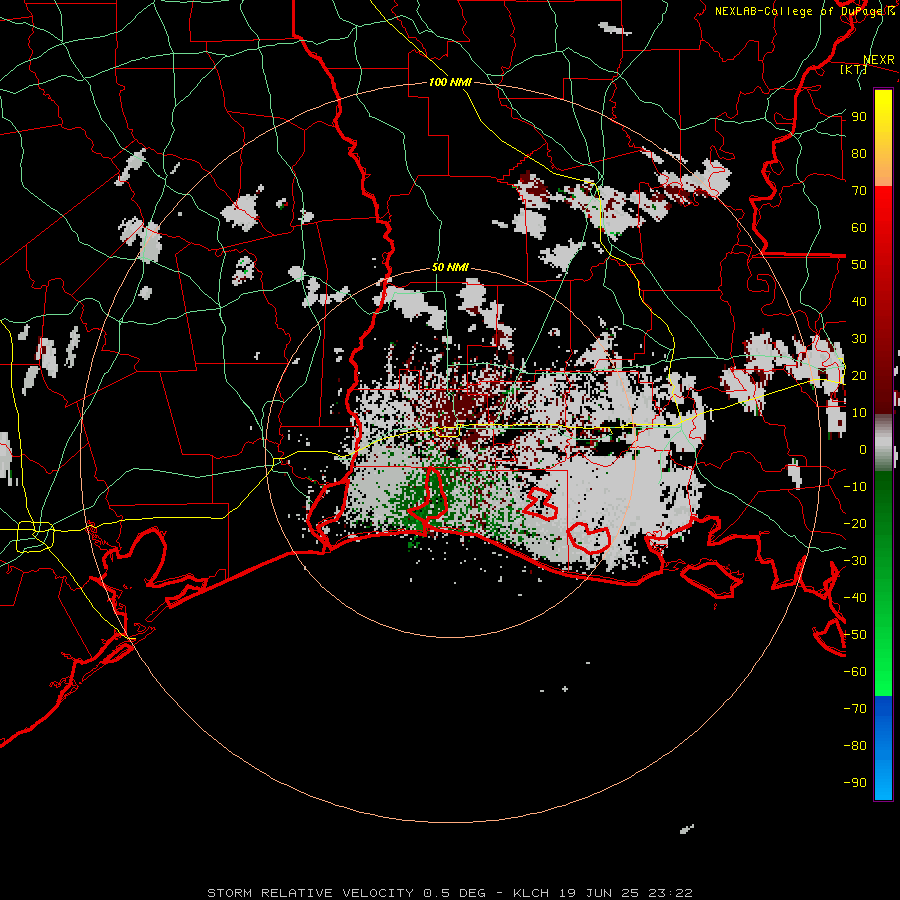The image size is (900, 900).
Task: Select the -70 value on the velocity scale
Action: tap(855, 709)
